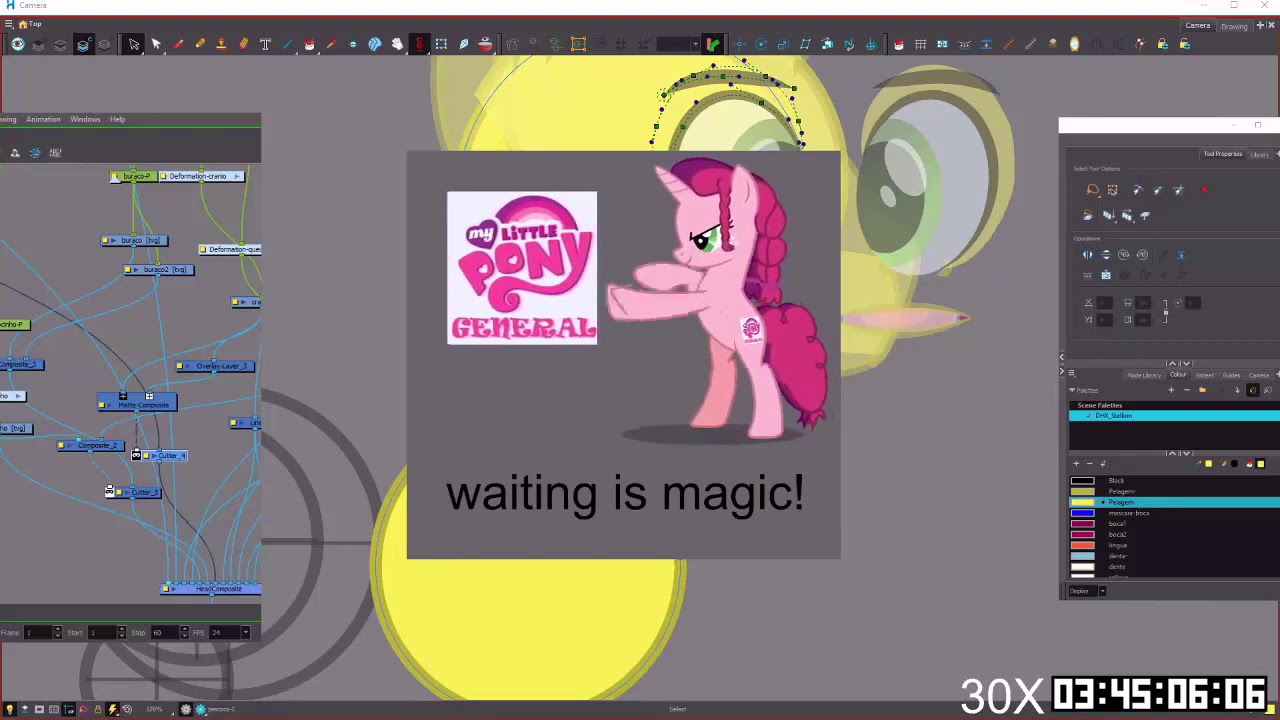Select the Eraser tool
1280x720 pixels.
click(x=243, y=44)
